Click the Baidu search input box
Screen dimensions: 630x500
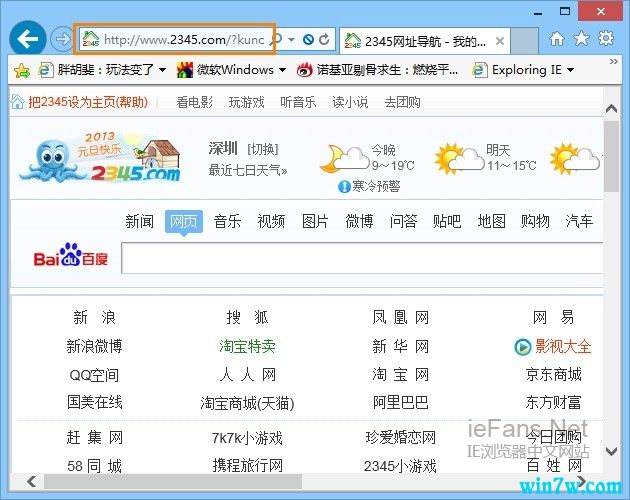[362, 258]
